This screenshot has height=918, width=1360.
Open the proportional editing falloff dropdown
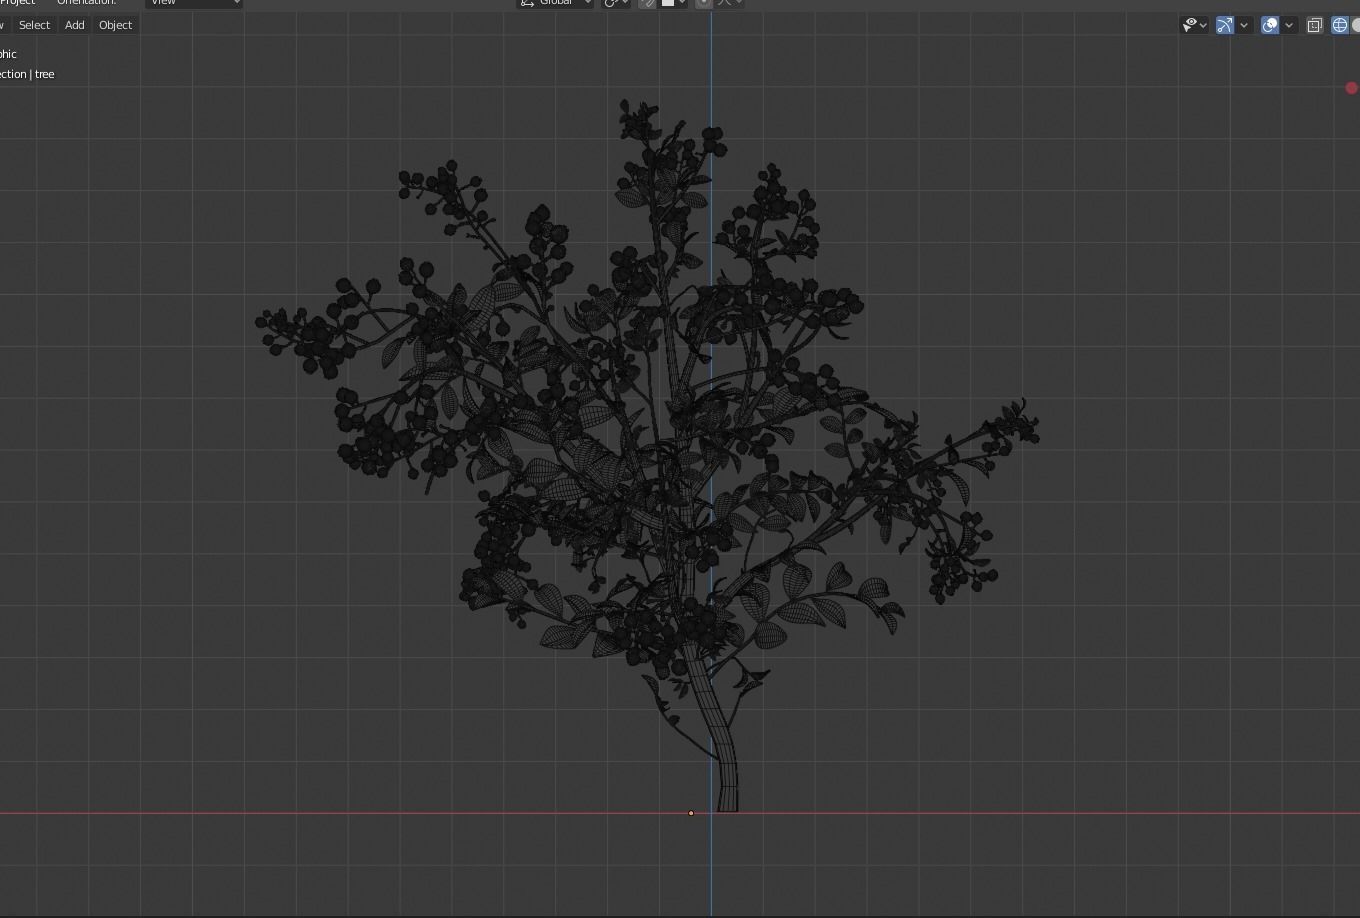tap(728, 3)
